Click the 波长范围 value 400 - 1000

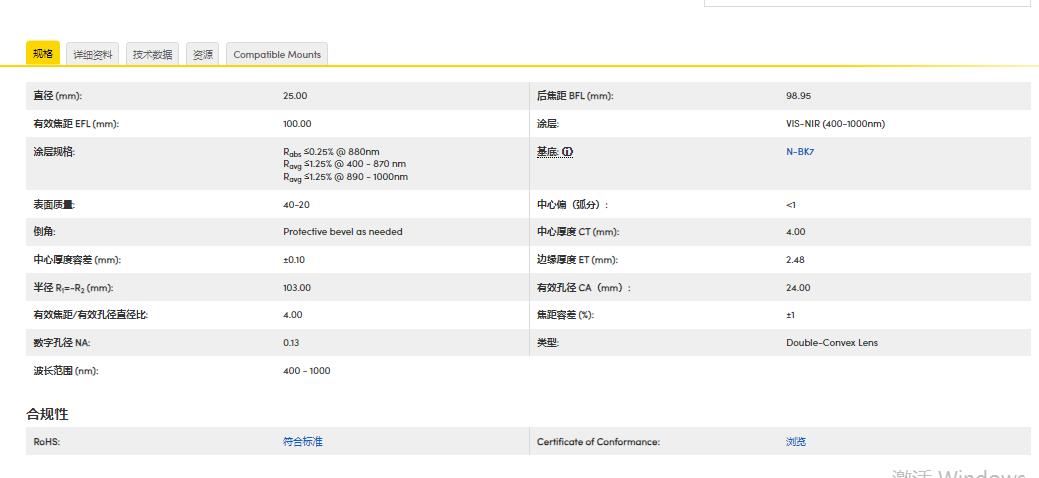(x=307, y=371)
